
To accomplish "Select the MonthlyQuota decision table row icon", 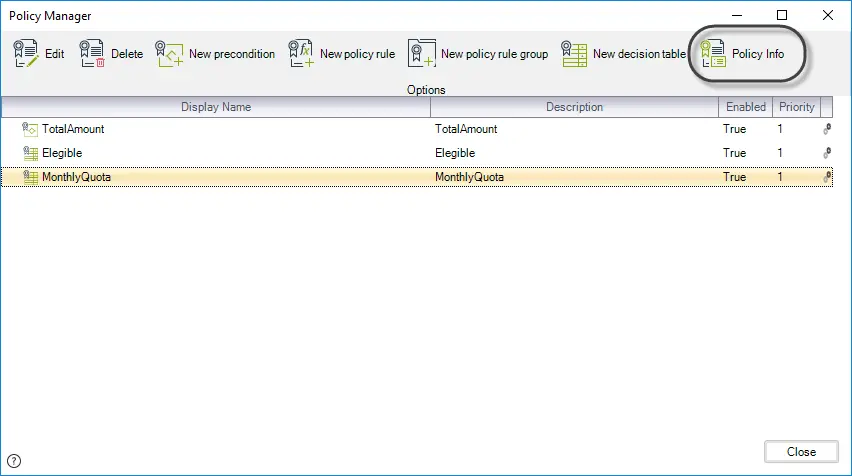I will coord(30,177).
